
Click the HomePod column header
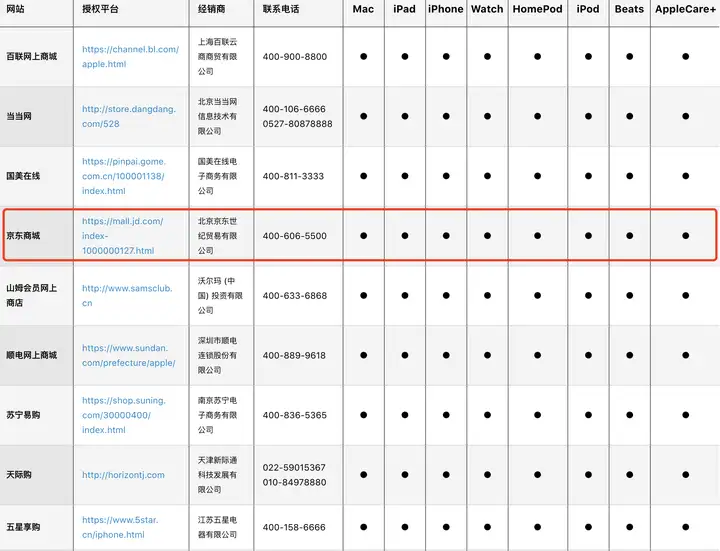pos(537,9)
